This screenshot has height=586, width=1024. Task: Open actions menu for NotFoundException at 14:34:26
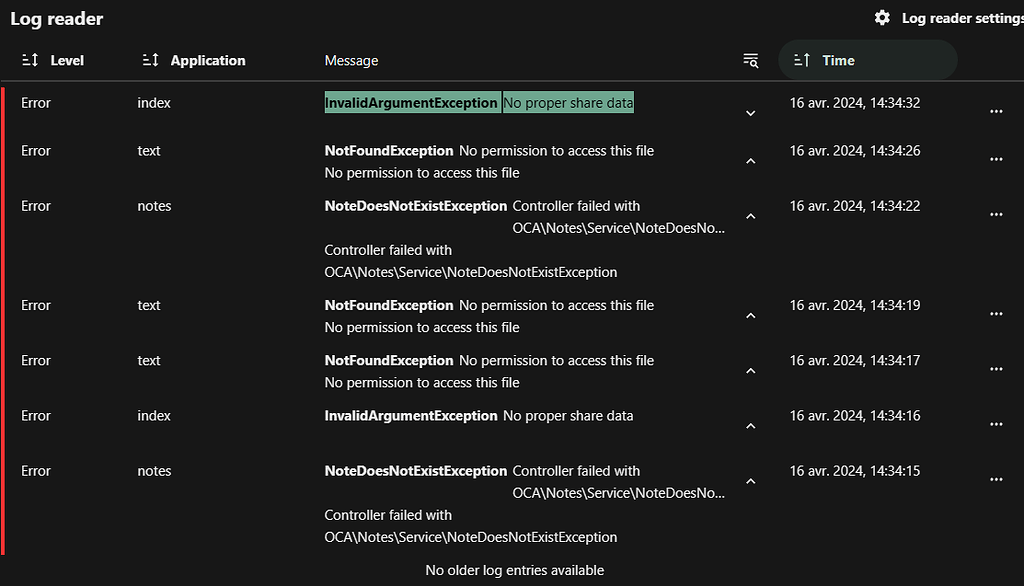coord(996,158)
